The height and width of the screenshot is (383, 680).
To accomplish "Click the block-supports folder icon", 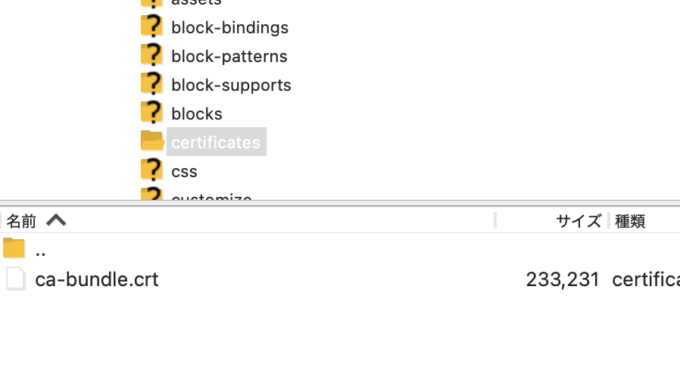I will tap(152, 84).
